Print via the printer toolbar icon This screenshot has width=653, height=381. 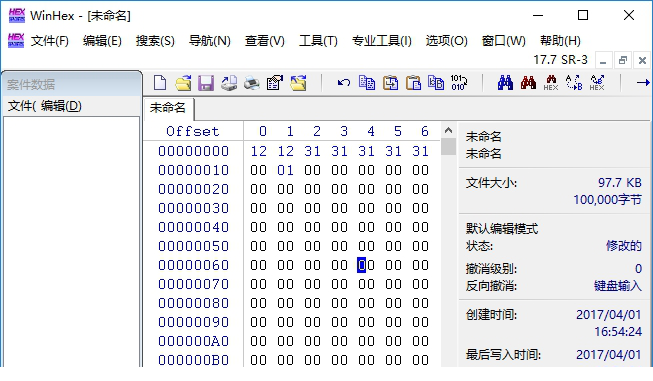pyautogui.click(x=252, y=83)
